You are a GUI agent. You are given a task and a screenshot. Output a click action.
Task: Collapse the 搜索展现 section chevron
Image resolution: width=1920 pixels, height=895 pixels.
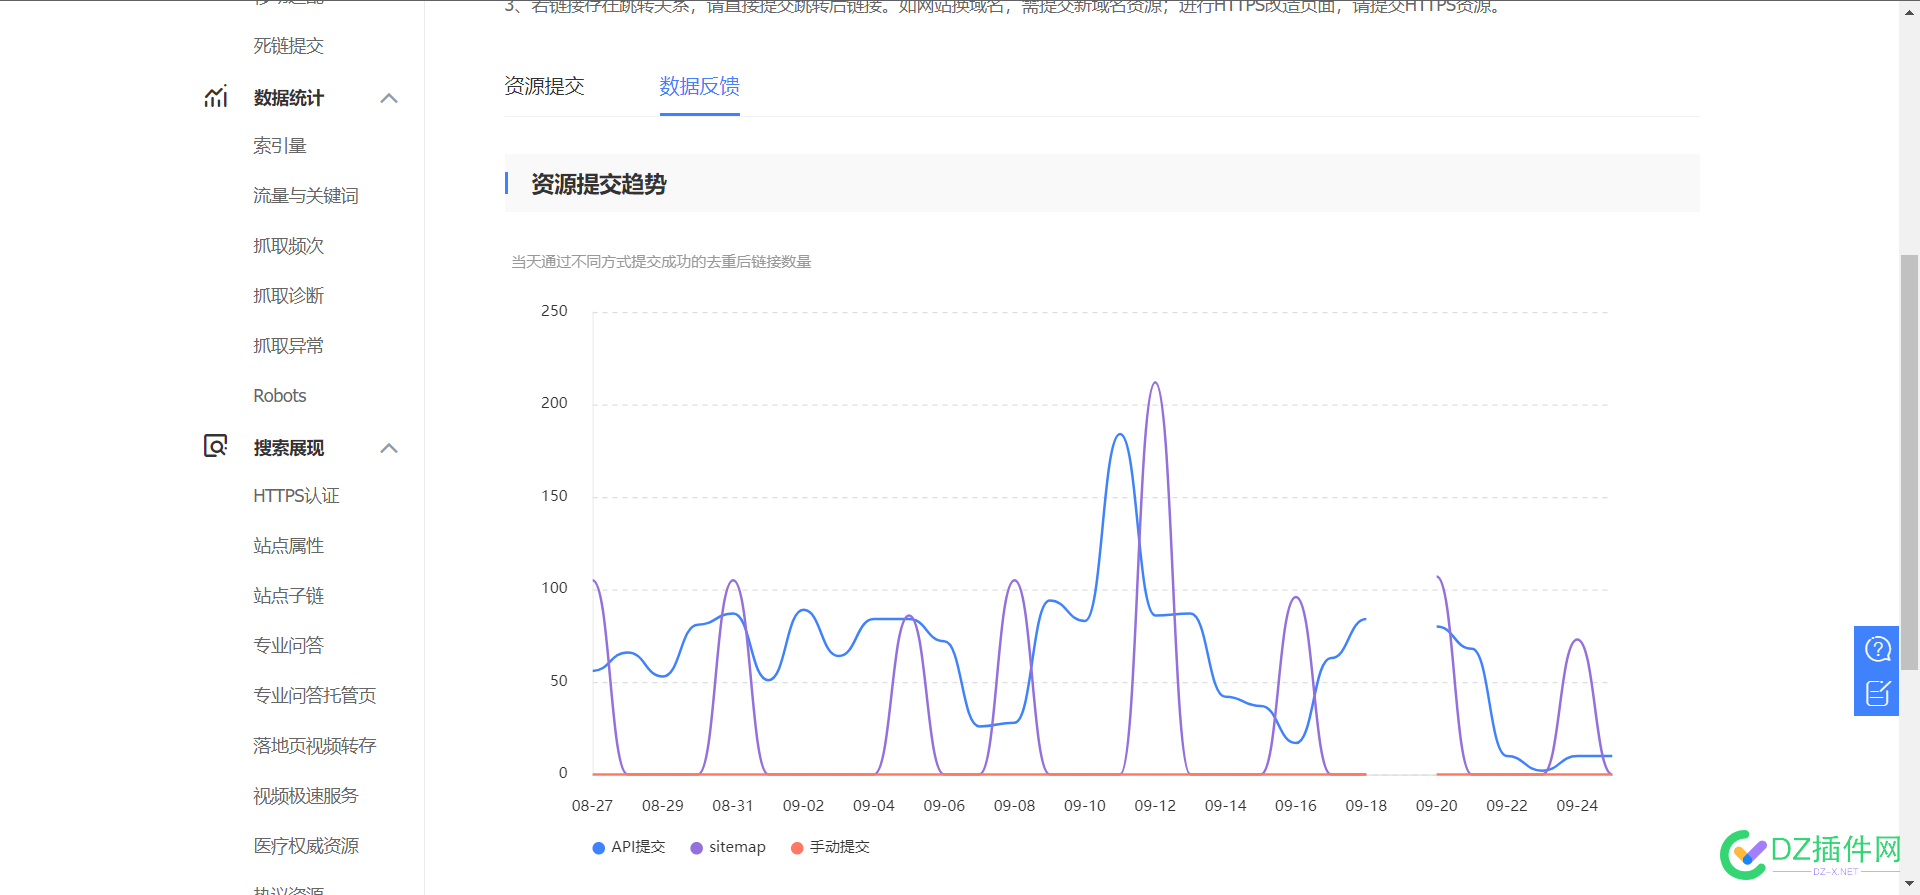390,448
